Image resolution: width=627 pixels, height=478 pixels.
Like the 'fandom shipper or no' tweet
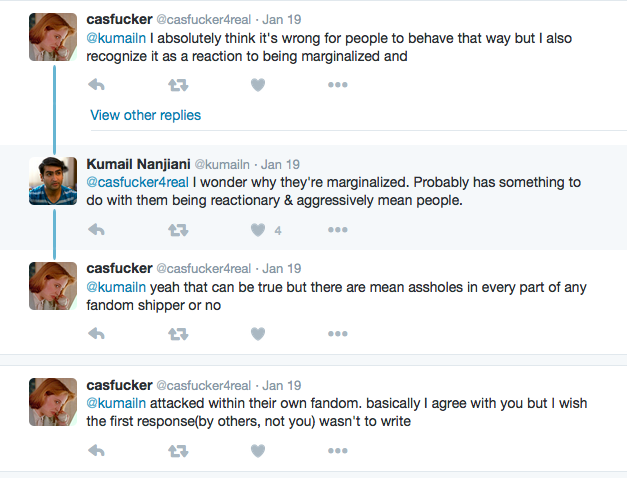(258, 334)
